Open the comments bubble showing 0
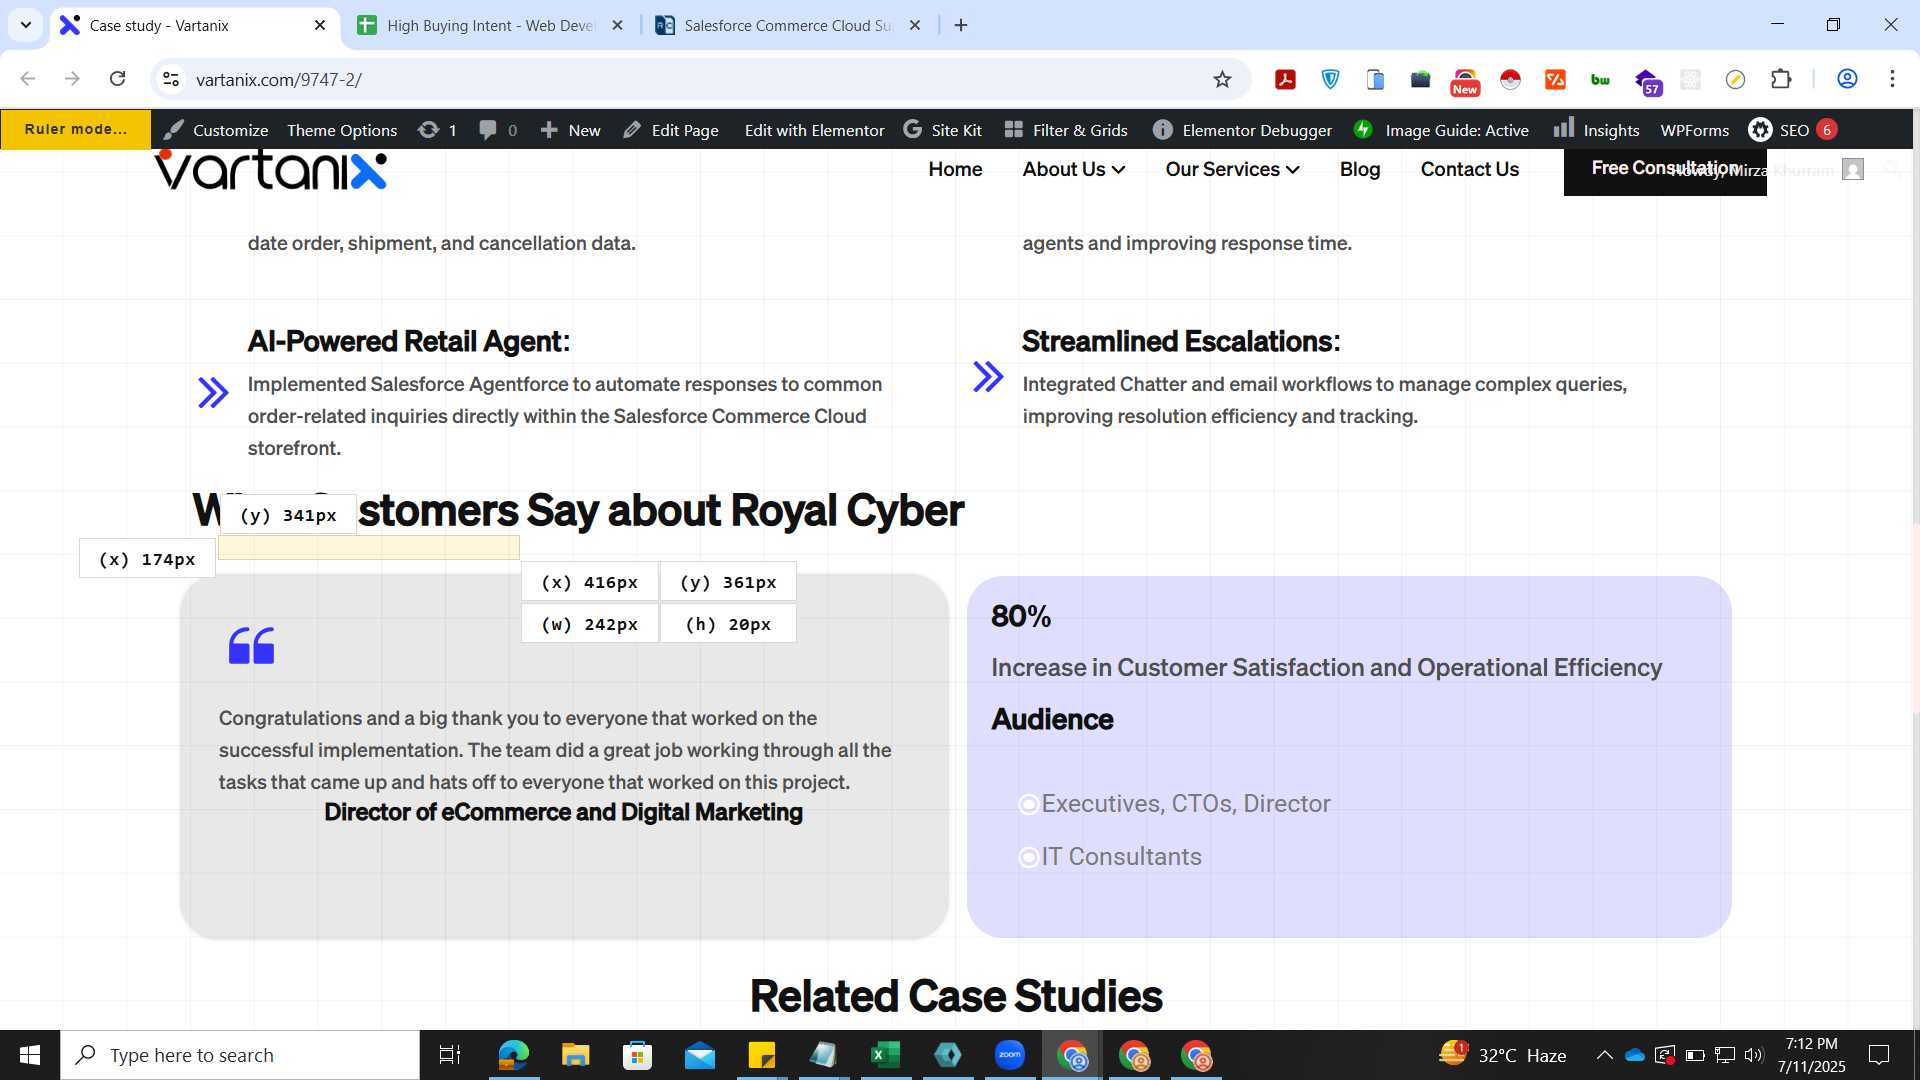The width and height of the screenshot is (1920, 1080). click(x=498, y=130)
